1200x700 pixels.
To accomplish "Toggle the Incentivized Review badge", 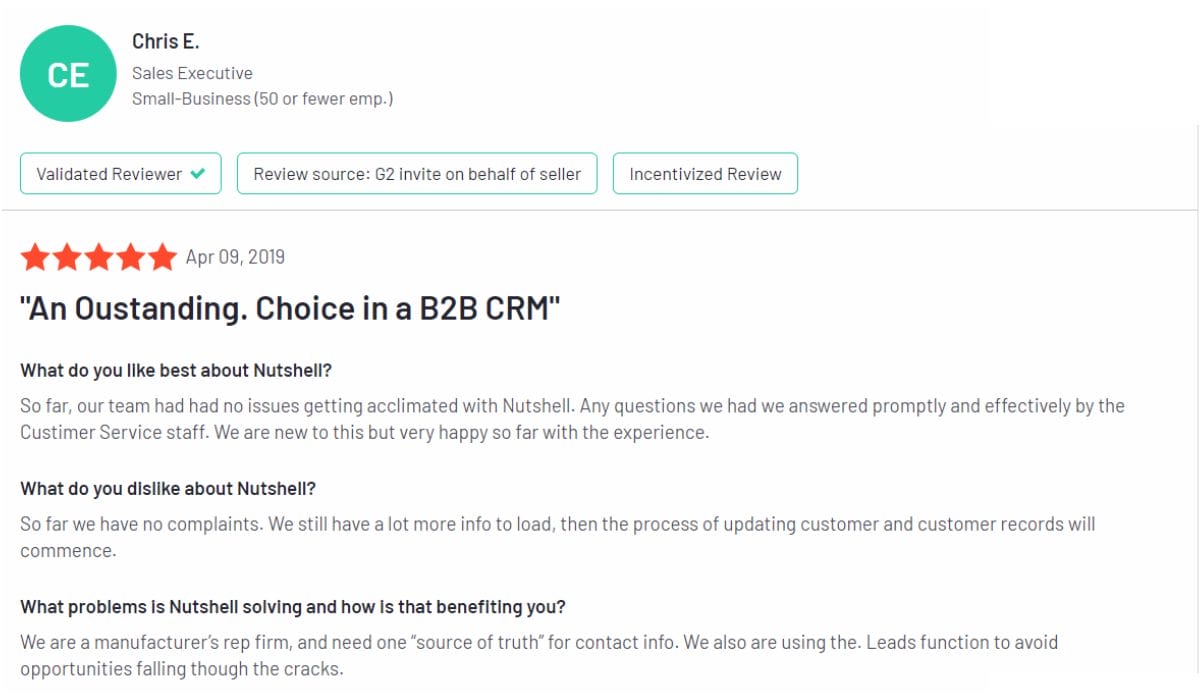I will click(704, 173).
